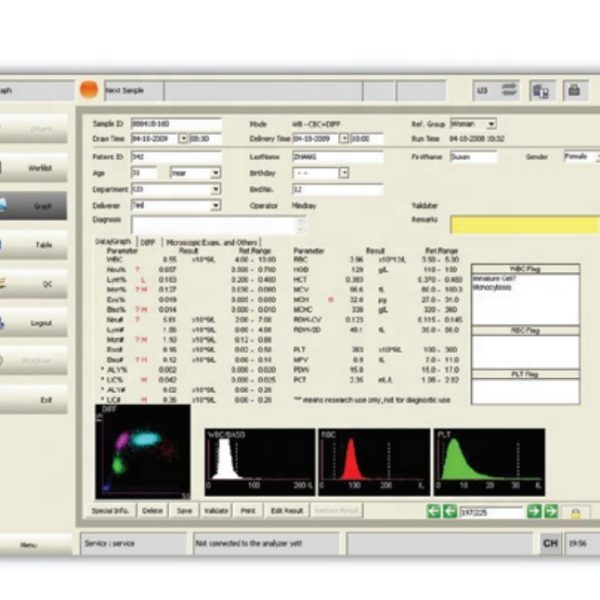The width and height of the screenshot is (600, 600).
Task: Jump to the first record with leftmost green arrow
Action: coord(434,511)
